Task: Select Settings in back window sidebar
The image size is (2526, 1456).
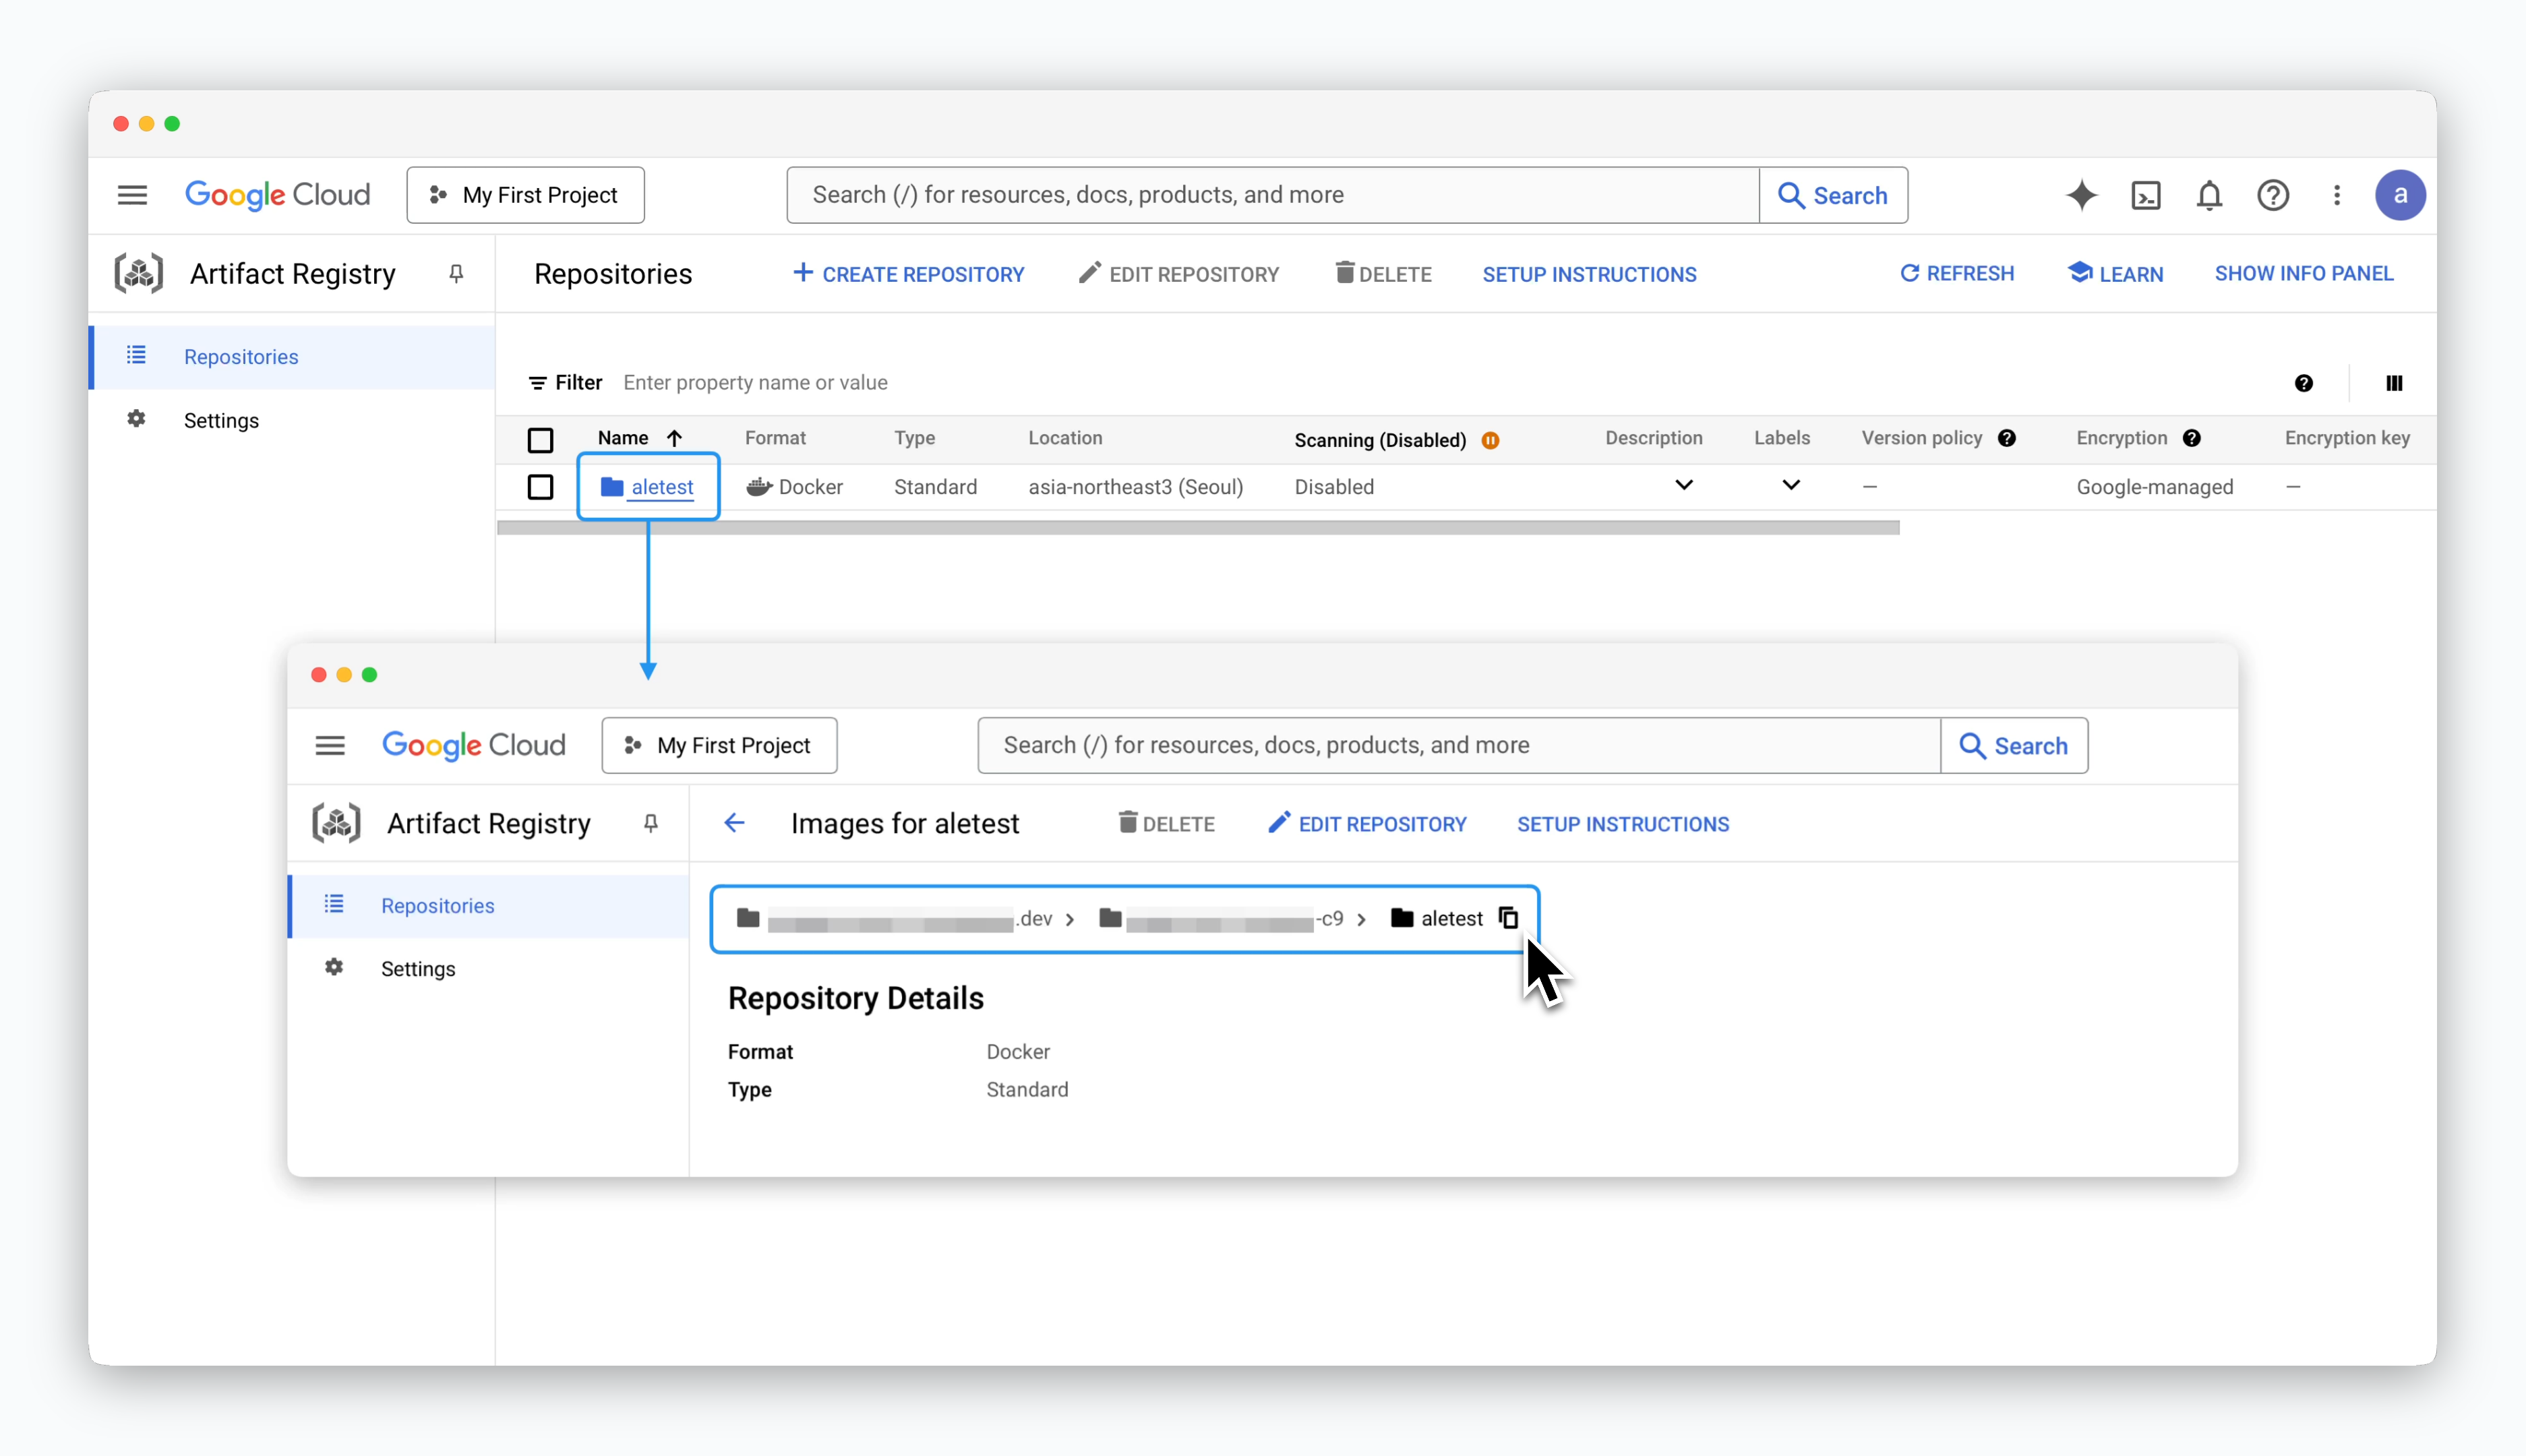Action: [x=292, y=421]
